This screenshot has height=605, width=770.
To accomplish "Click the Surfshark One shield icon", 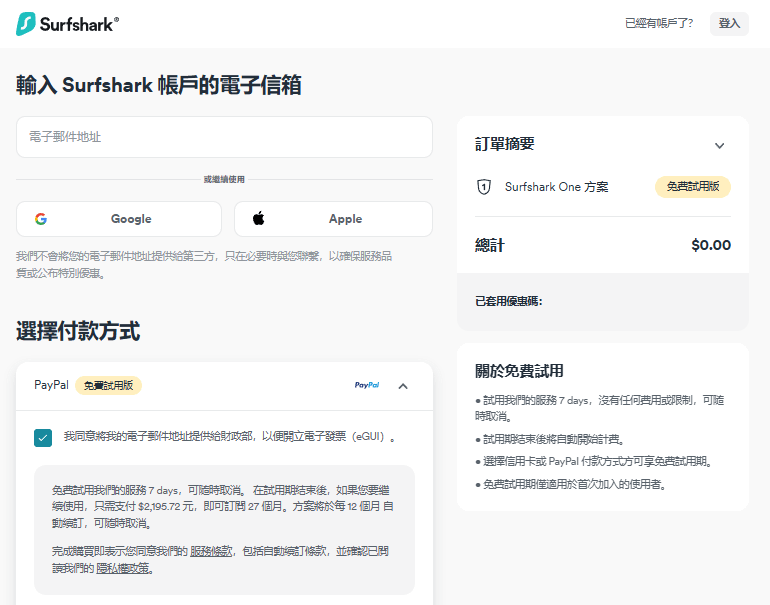I will [x=484, y=187].
